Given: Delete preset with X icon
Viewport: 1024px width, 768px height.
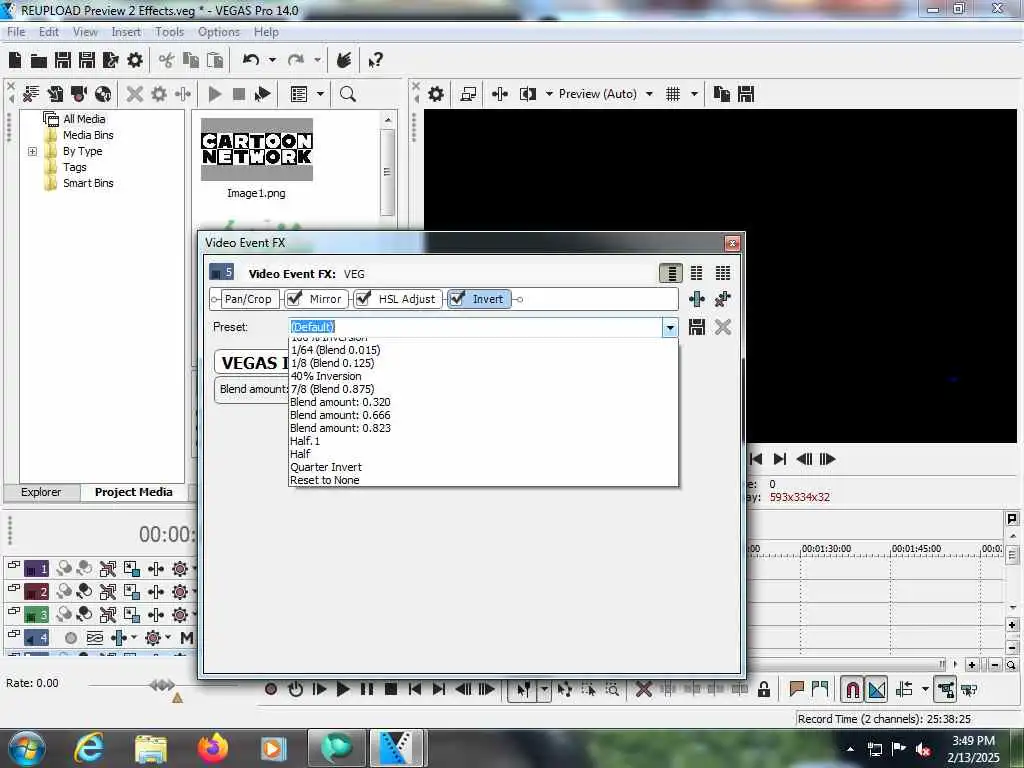Looking at the screenshot, I should (722, 327).
